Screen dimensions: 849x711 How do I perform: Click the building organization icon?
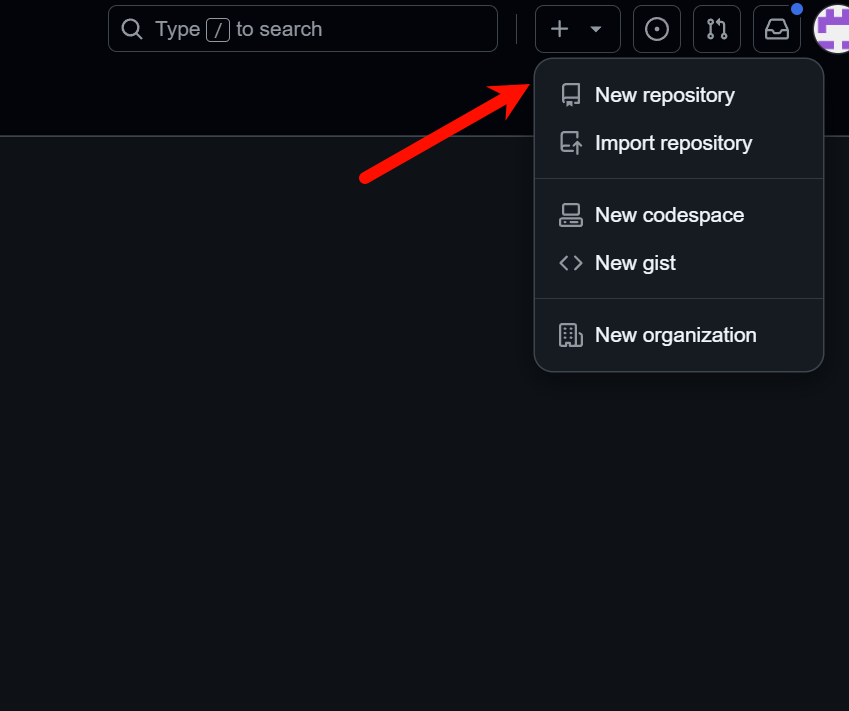pyautogui.click(x=571, y=335)
